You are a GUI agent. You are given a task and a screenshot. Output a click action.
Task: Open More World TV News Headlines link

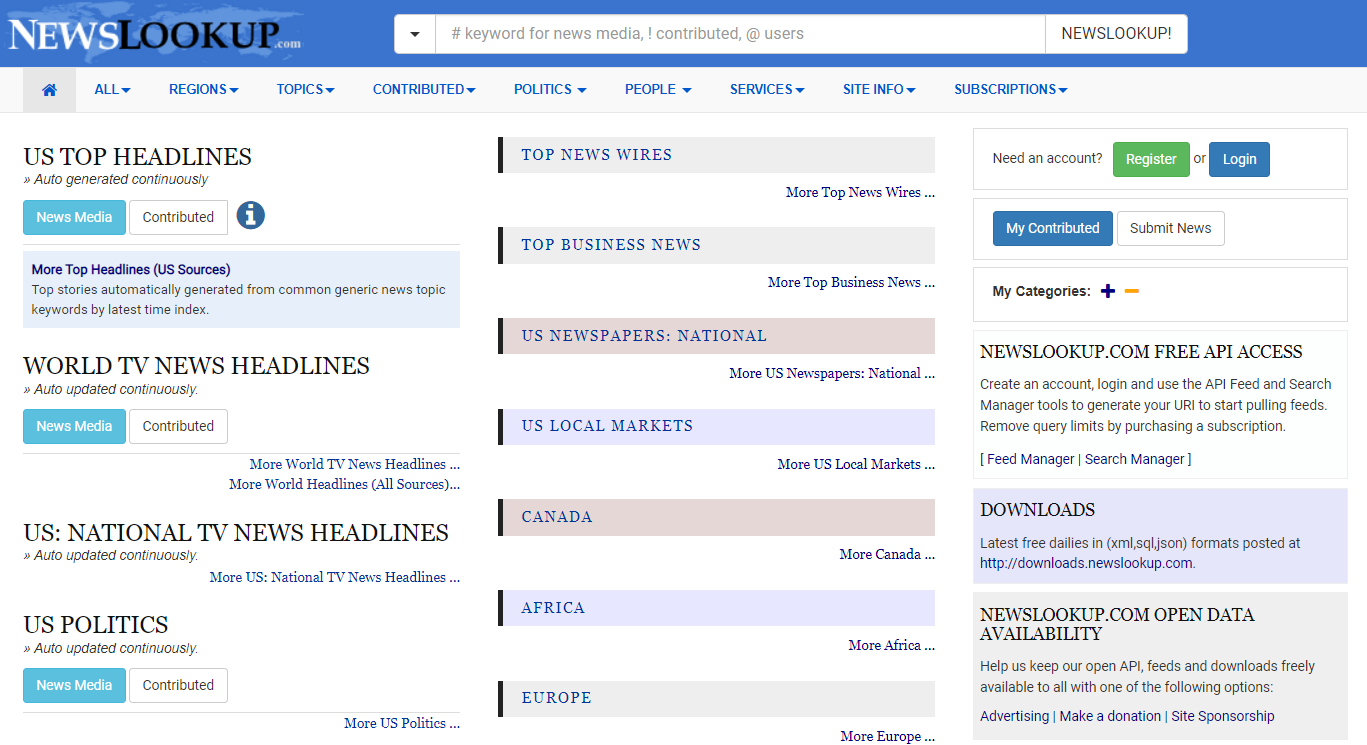(x=354, y=464)
